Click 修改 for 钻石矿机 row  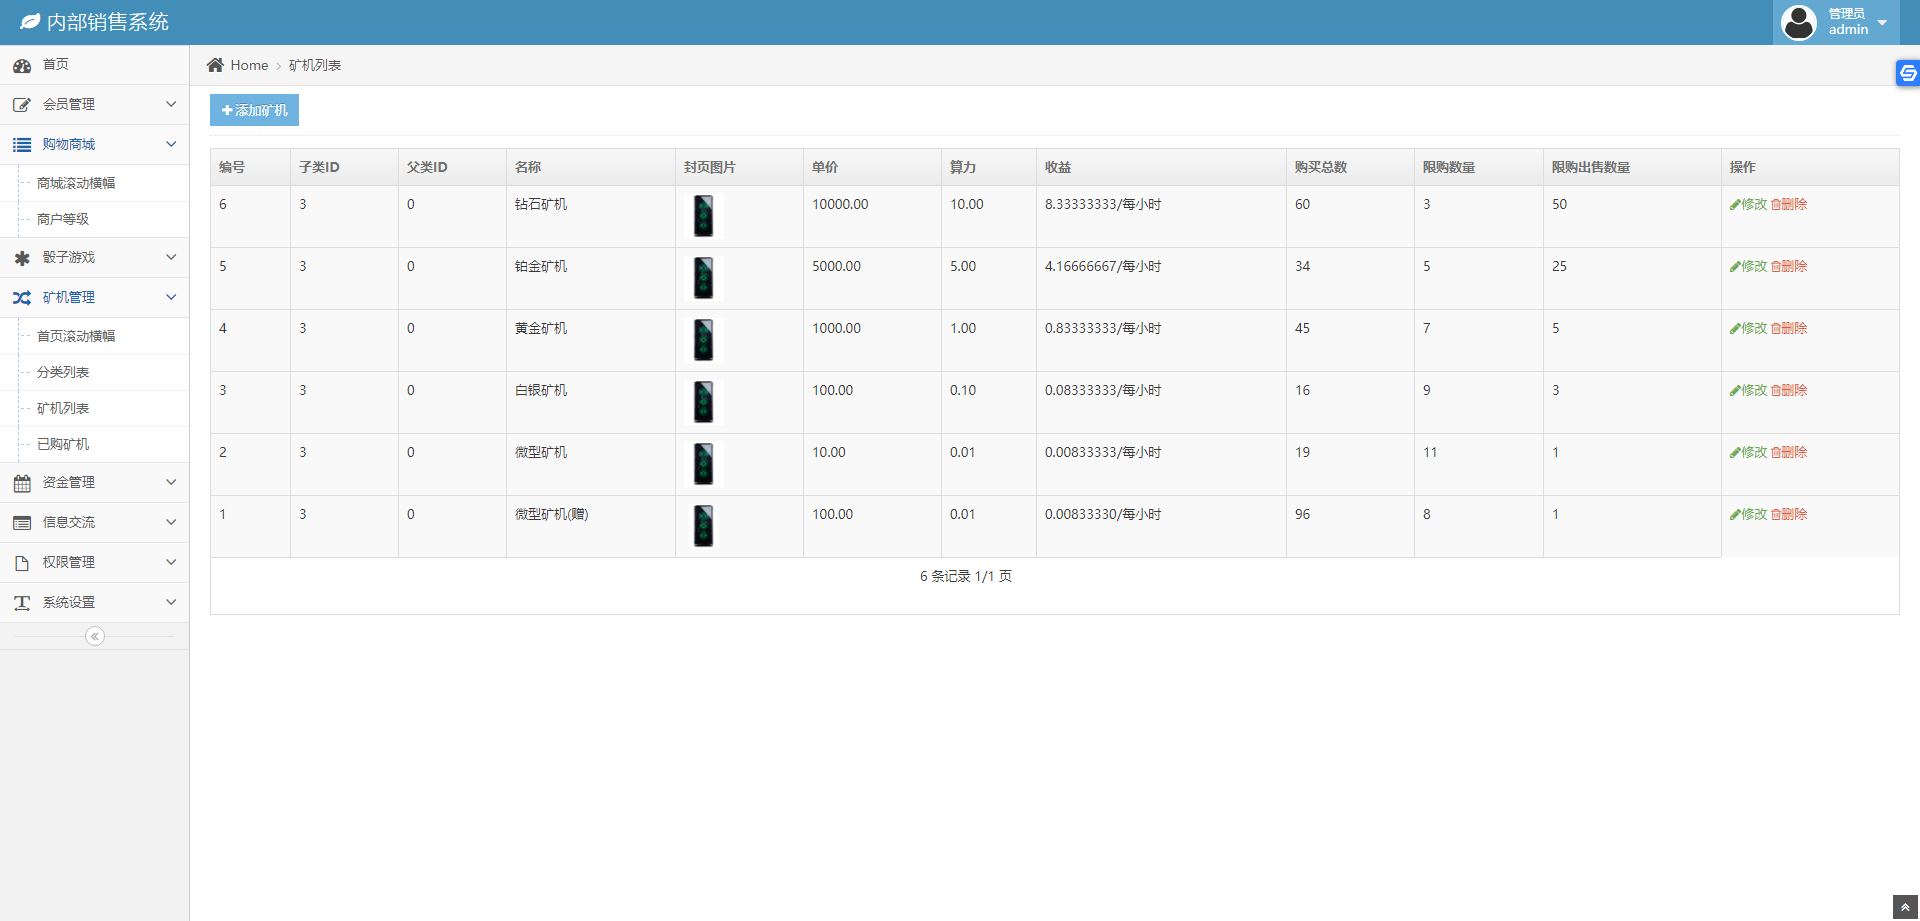[1748, 204]
